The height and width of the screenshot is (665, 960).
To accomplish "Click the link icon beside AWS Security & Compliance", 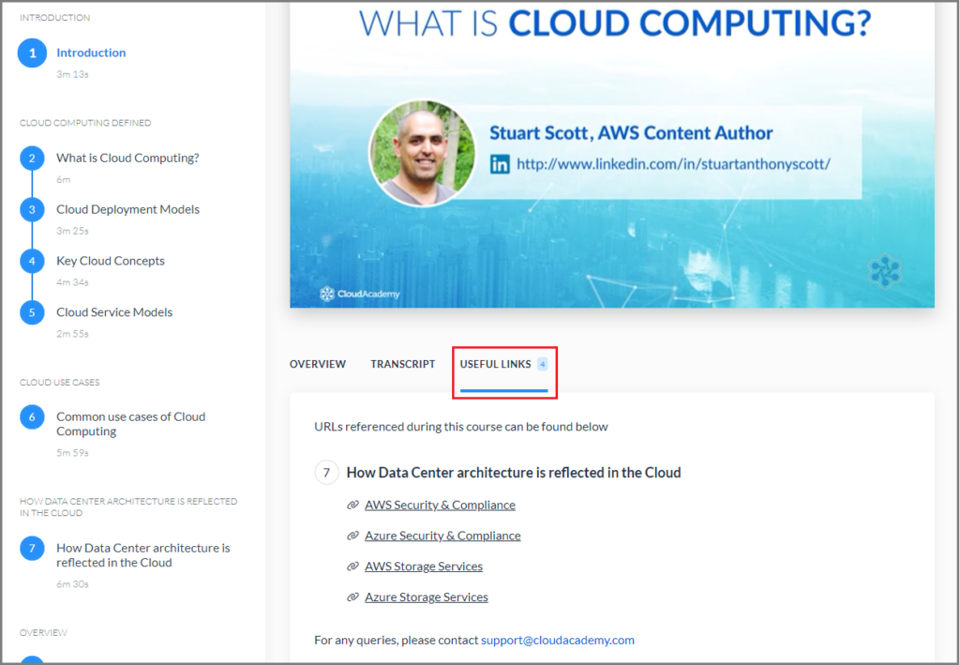I will [x=353, y=505].
